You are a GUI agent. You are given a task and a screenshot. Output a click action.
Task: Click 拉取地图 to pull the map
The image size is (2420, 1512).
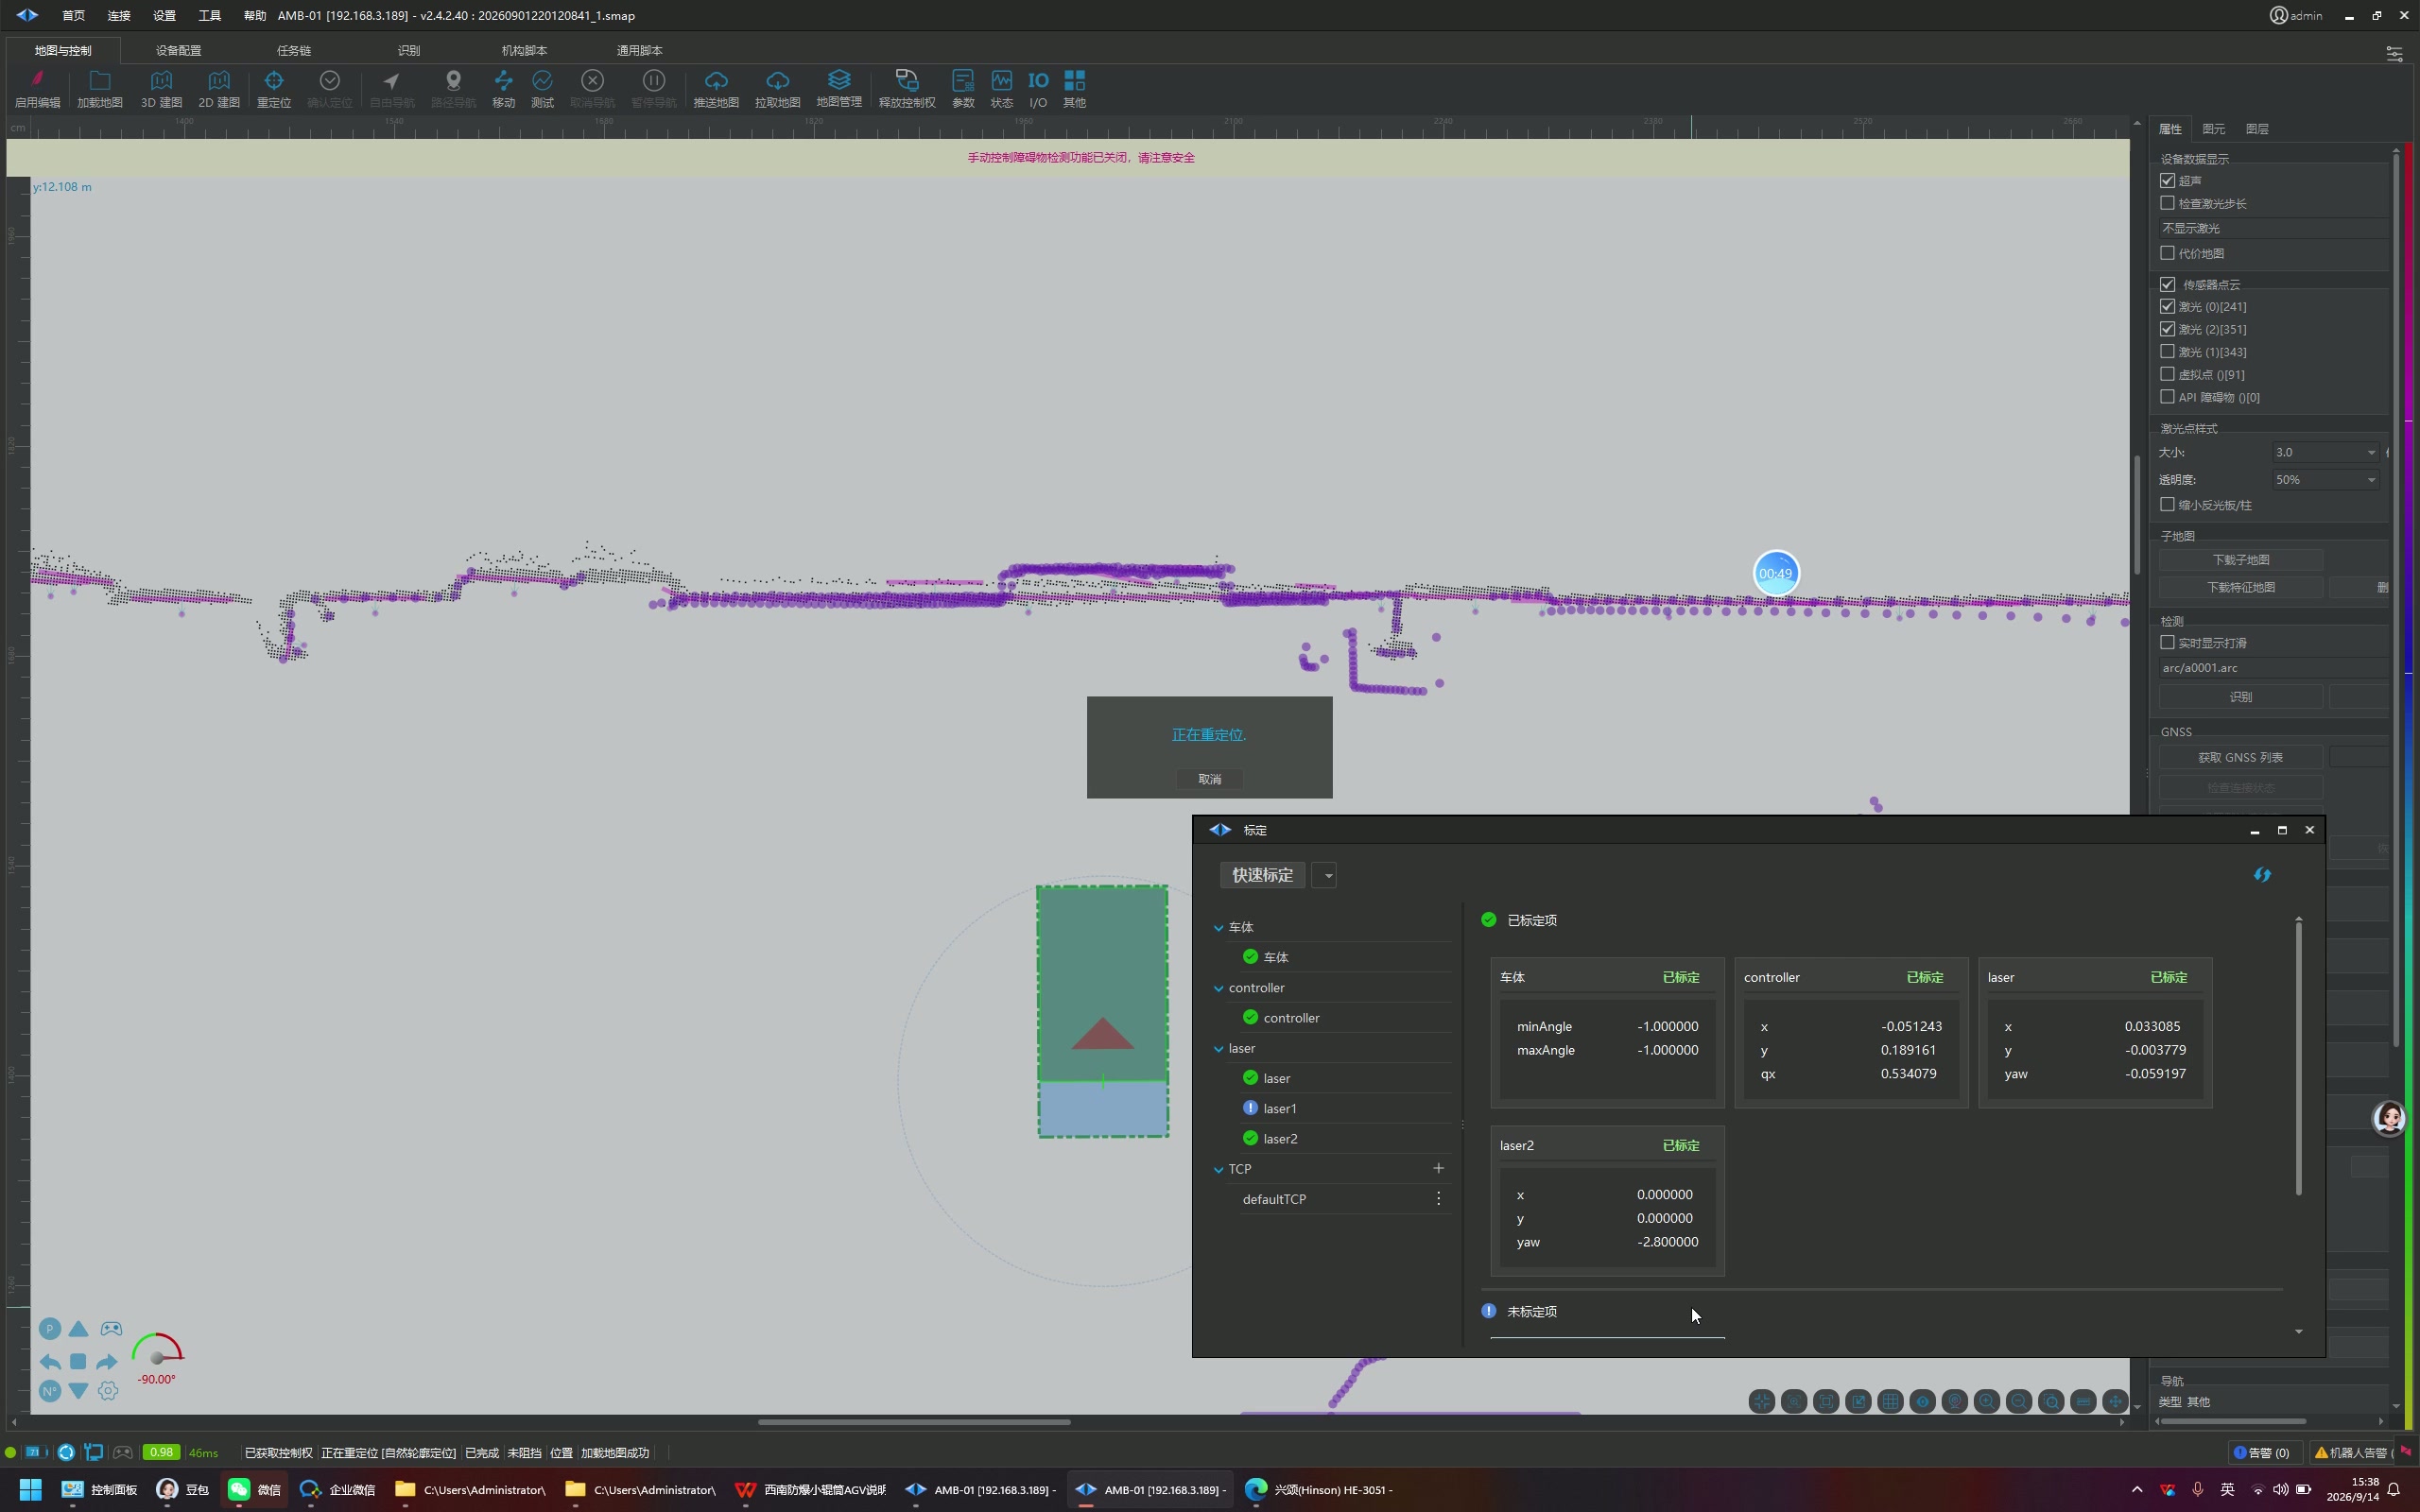tap(777, 88)
